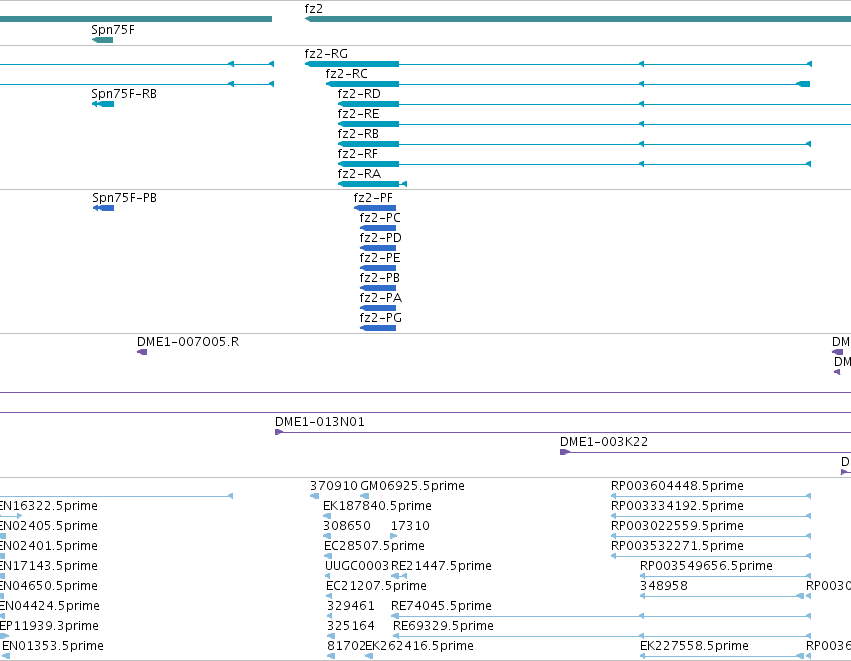Click the RP003022559.5prime EST
851x661 pixels.
click(711, 536)
